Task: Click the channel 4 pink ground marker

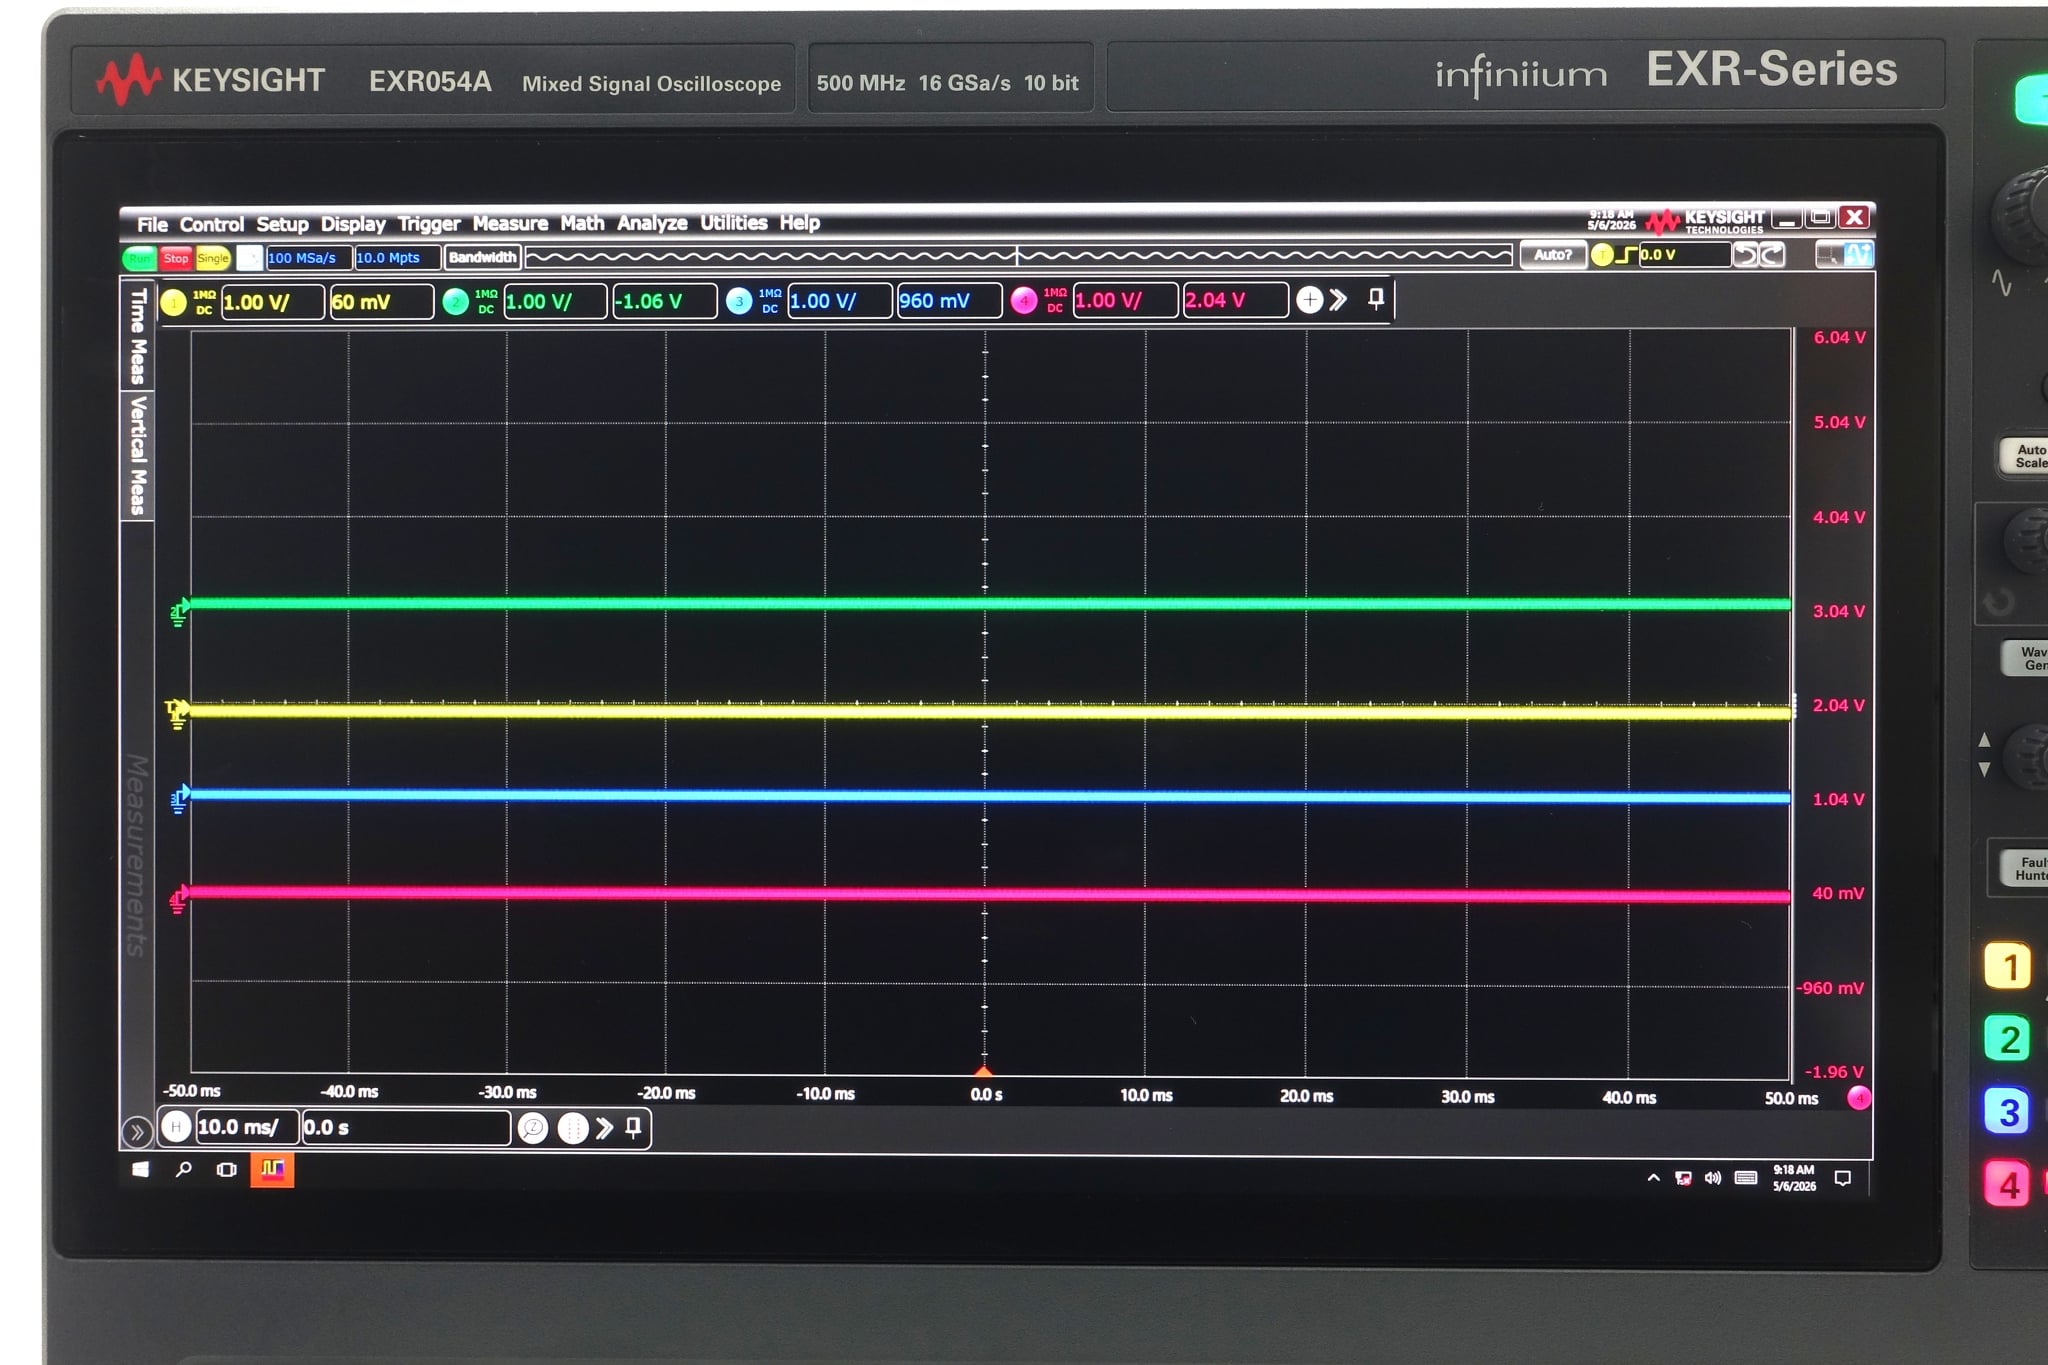Action: tap(178, 900)
